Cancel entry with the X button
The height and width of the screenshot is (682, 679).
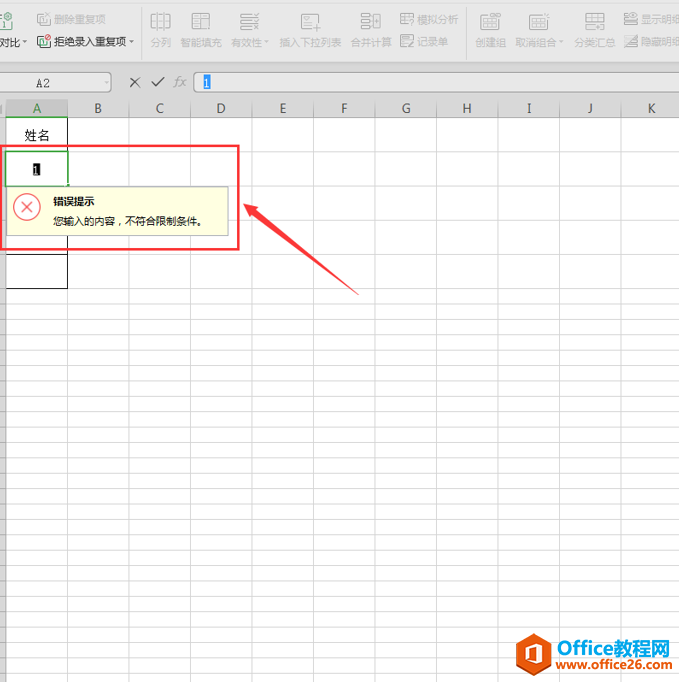[x=135, y=82]
